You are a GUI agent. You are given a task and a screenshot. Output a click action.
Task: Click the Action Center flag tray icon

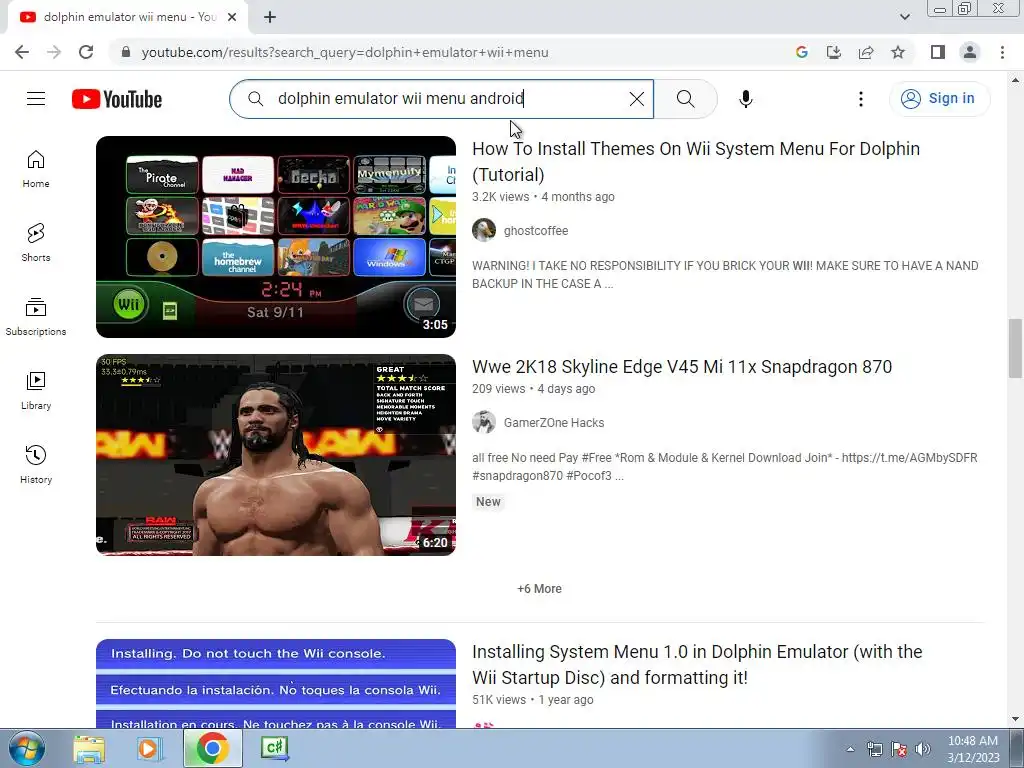pyautogui.click(x=899, y=749)
